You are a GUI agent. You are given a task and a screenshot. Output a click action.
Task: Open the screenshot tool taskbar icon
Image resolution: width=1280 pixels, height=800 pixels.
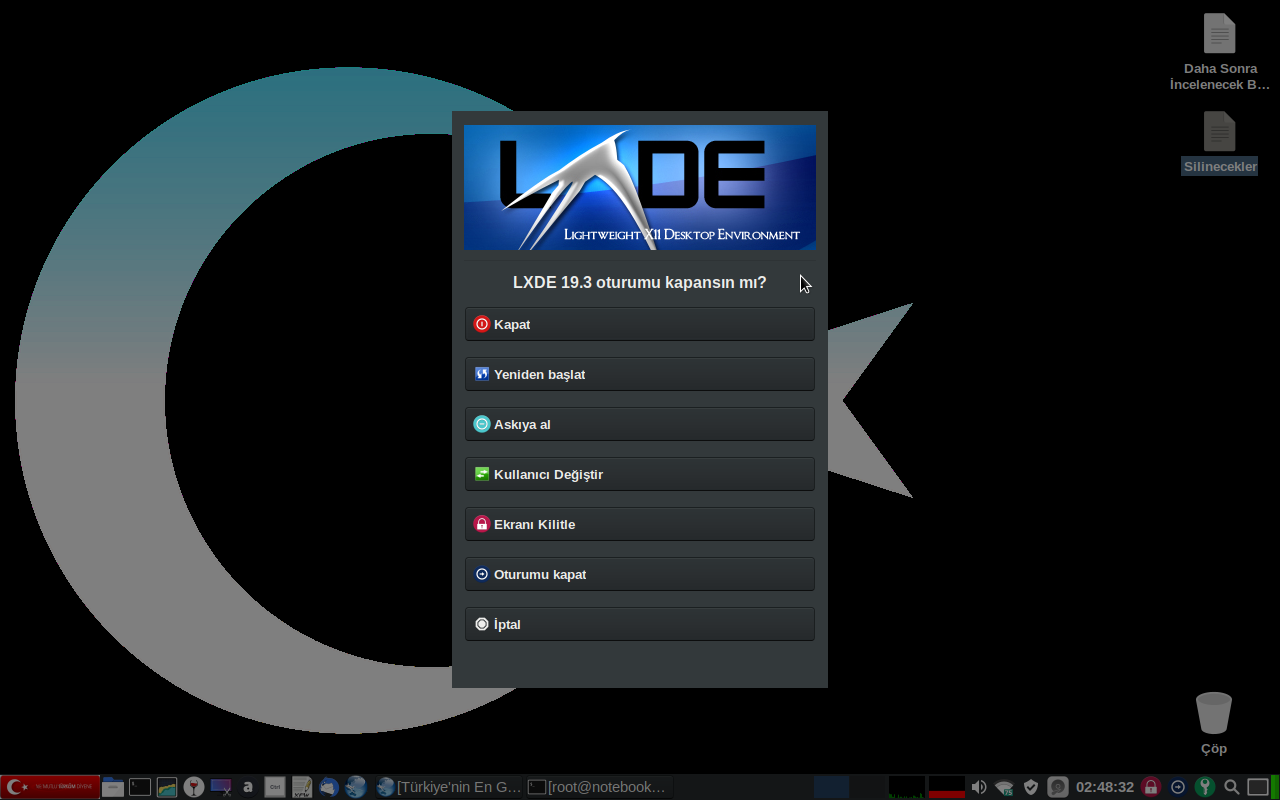pos(221,787)
